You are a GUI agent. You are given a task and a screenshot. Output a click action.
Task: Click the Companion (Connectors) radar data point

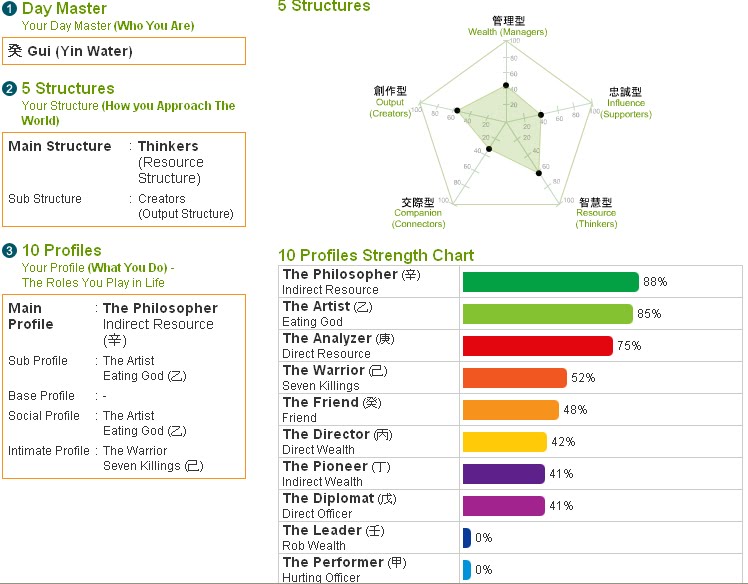pyautogui.click(x=489, y=149)
